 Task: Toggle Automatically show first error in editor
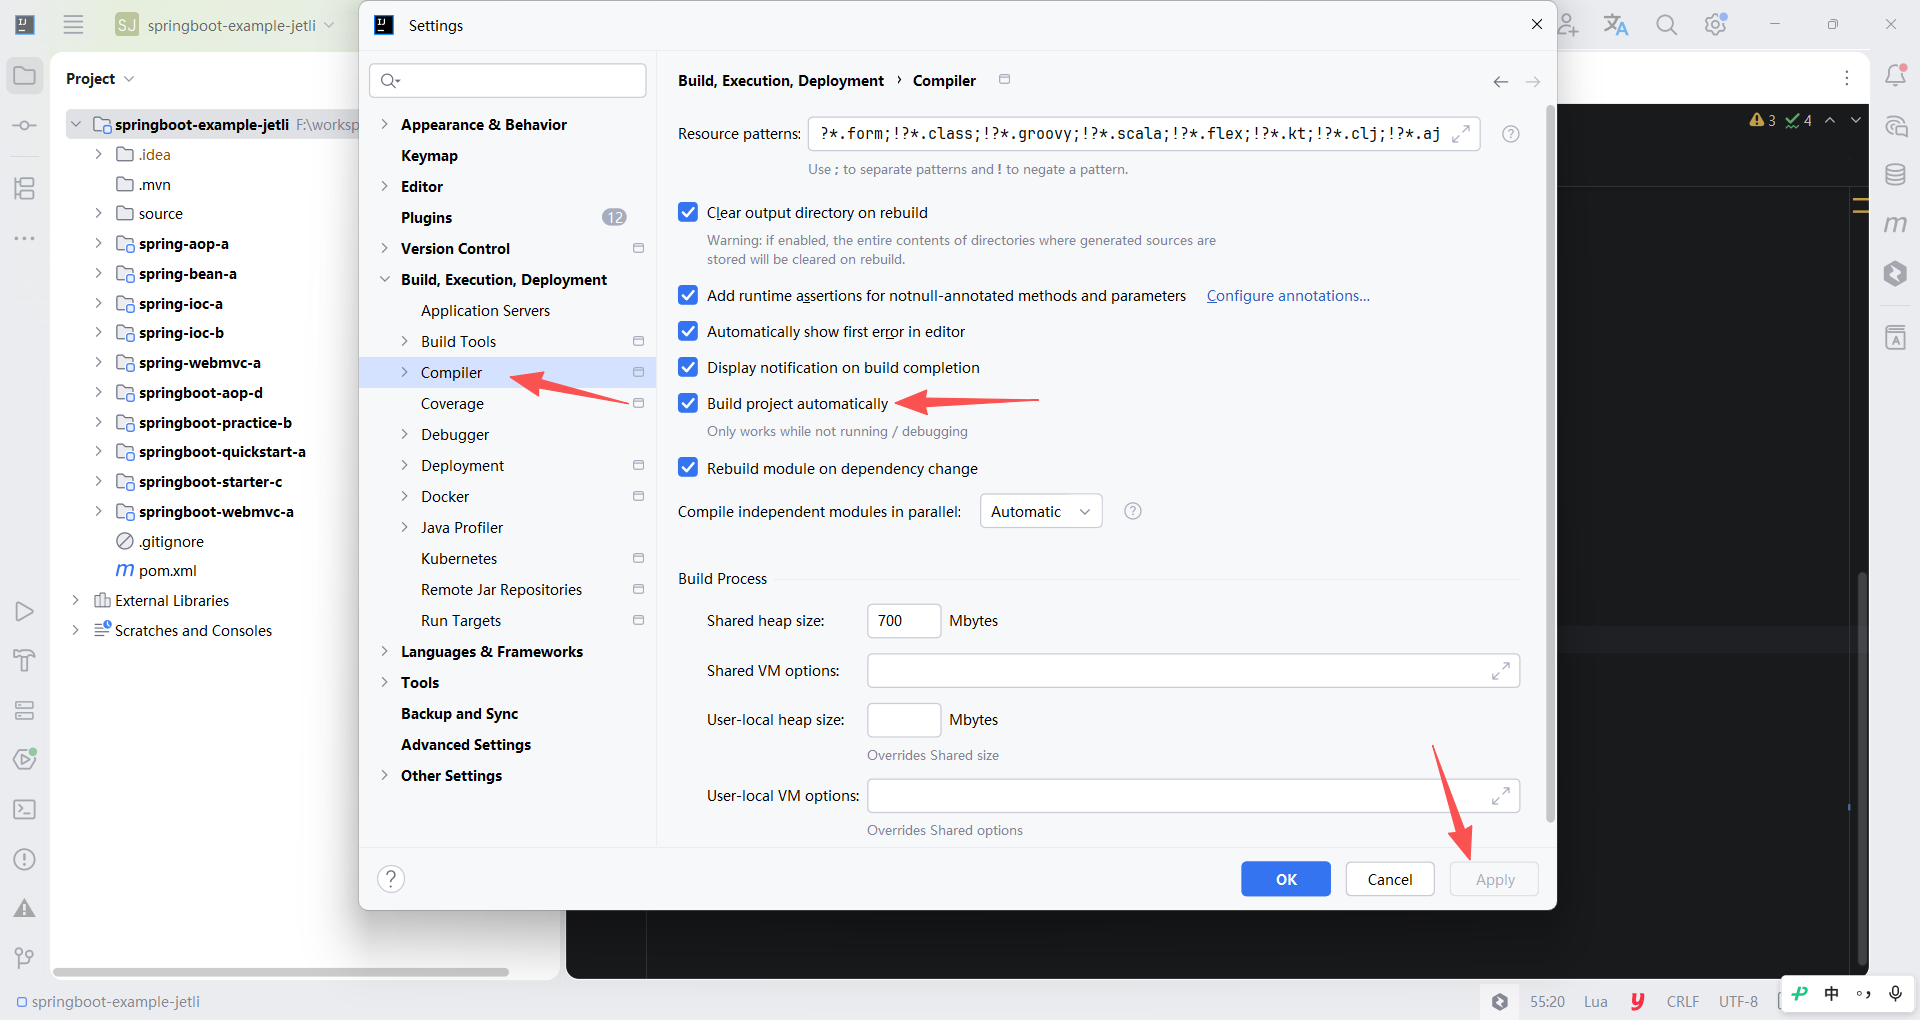[688, 331]
